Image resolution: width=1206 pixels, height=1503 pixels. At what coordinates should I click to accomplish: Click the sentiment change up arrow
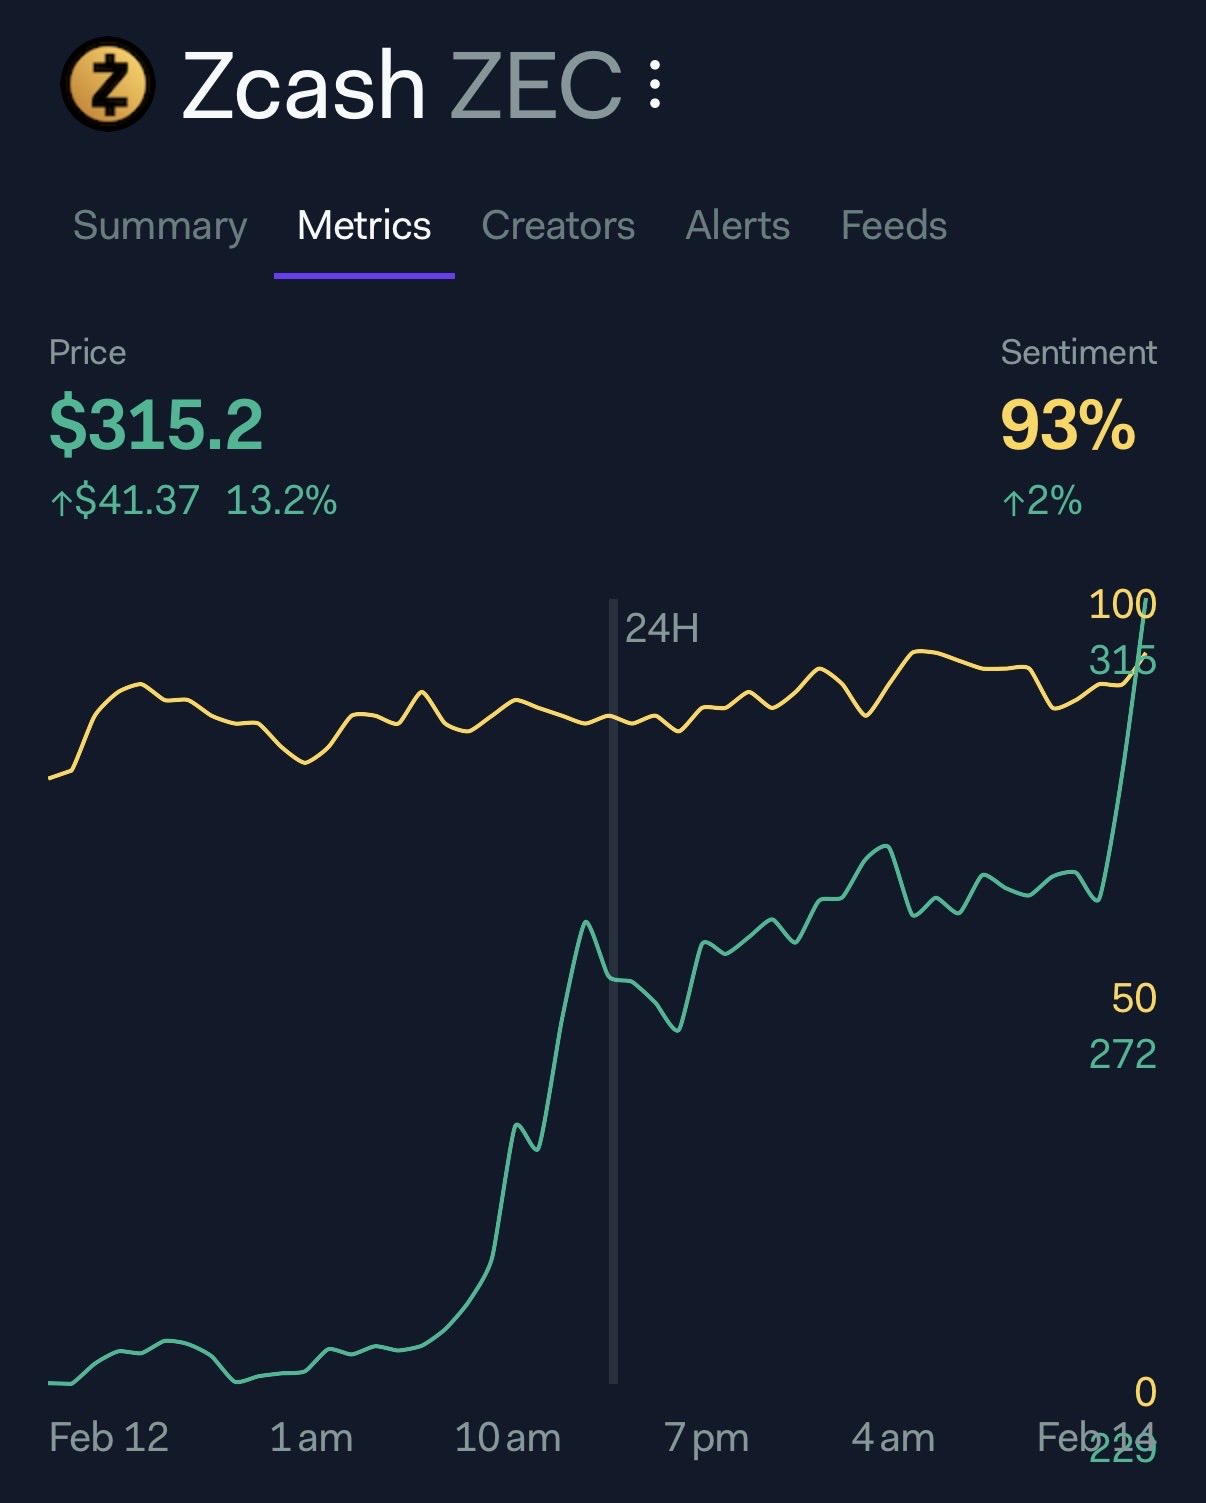(x=1013, y=502)
